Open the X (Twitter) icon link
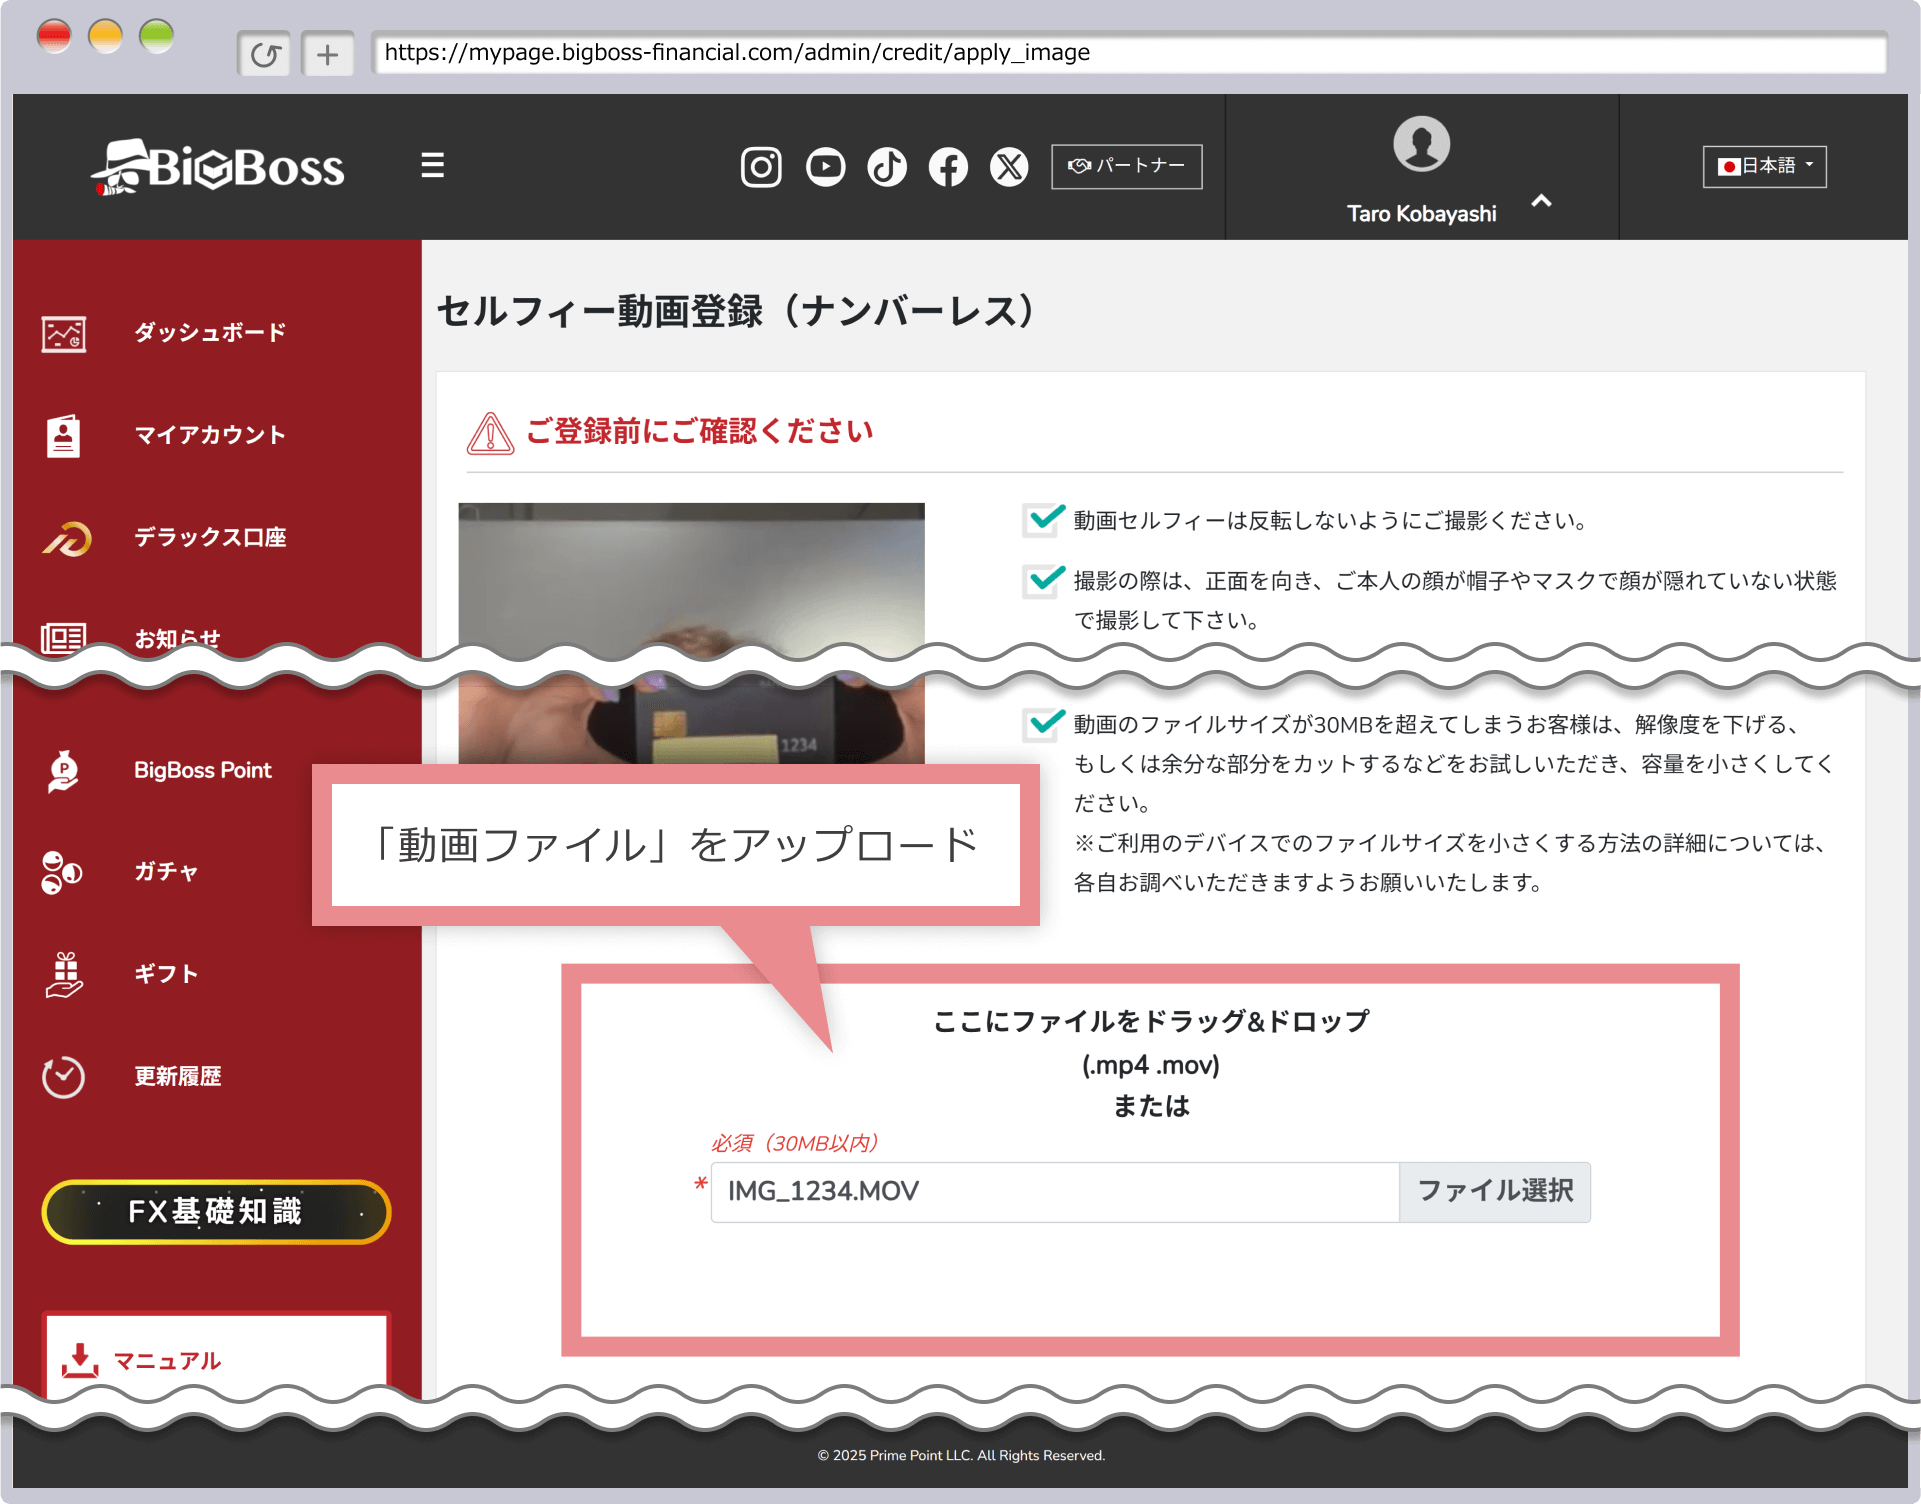Viewport: 1921px width, 1504px height. tap(1009, 167)
